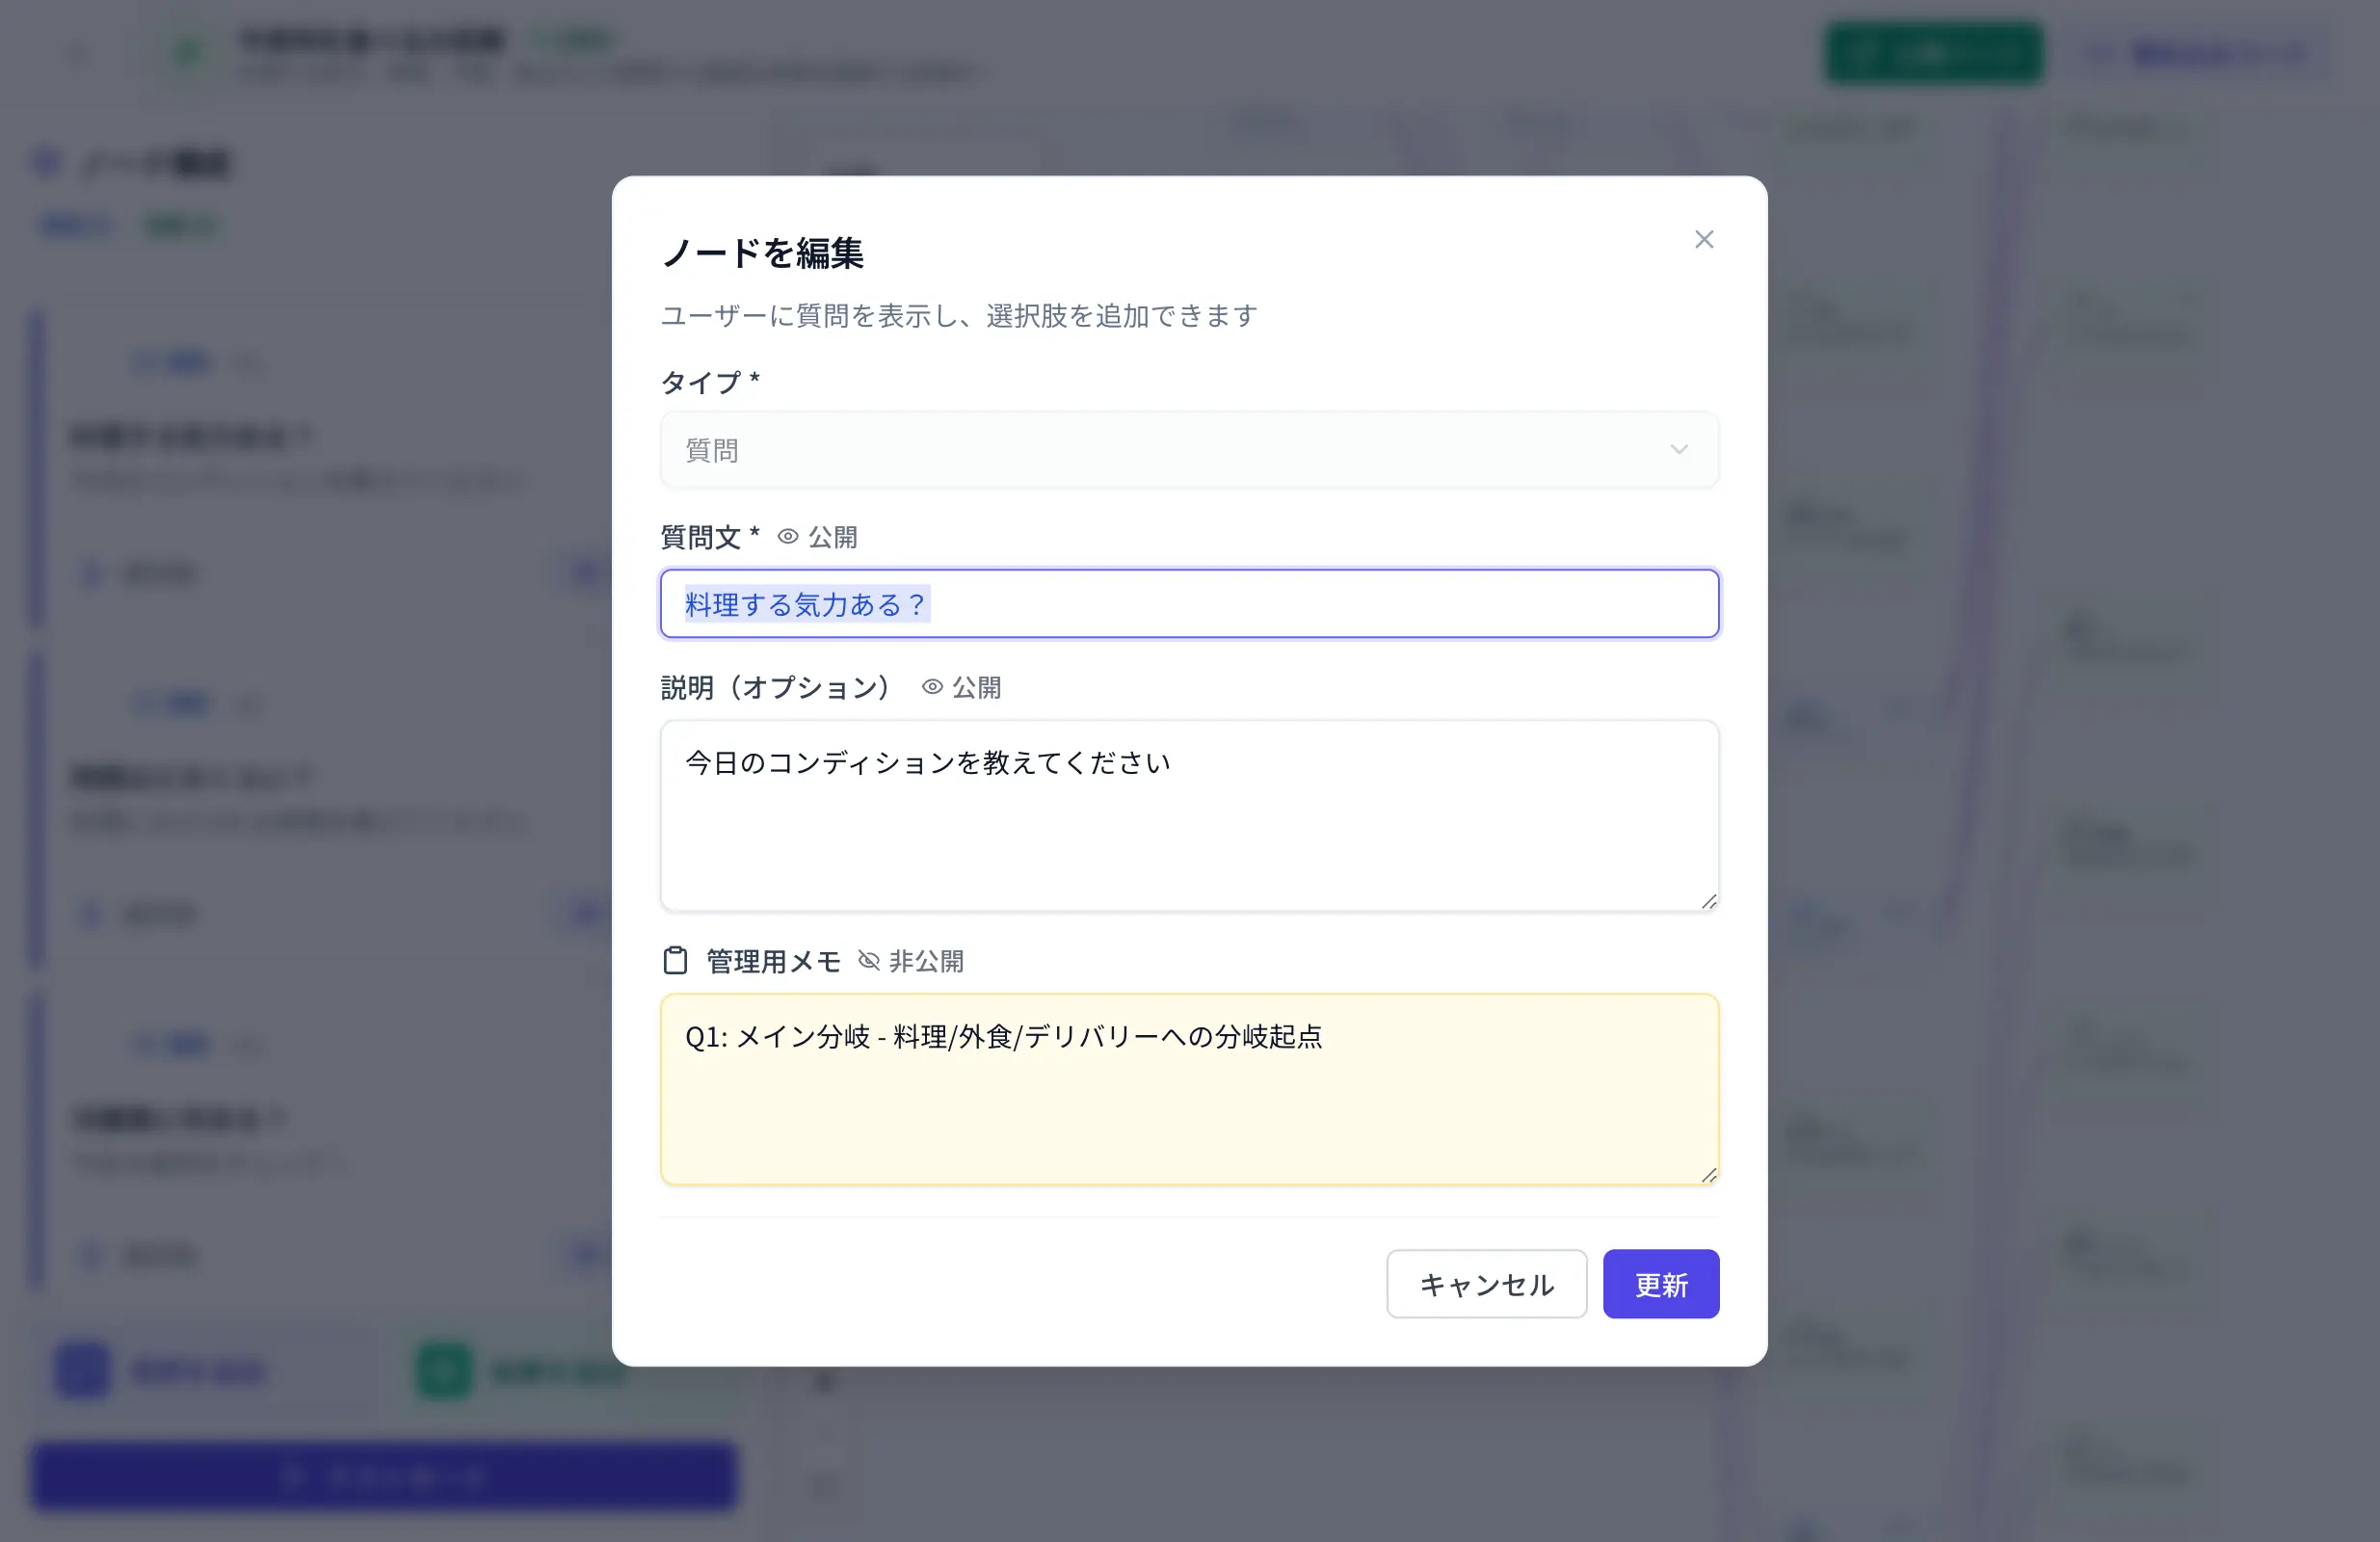Click the chevron in the タイプ select field
Image resolution: width=2380 pixels, height=1542 pixels.
coord(1679,450)
